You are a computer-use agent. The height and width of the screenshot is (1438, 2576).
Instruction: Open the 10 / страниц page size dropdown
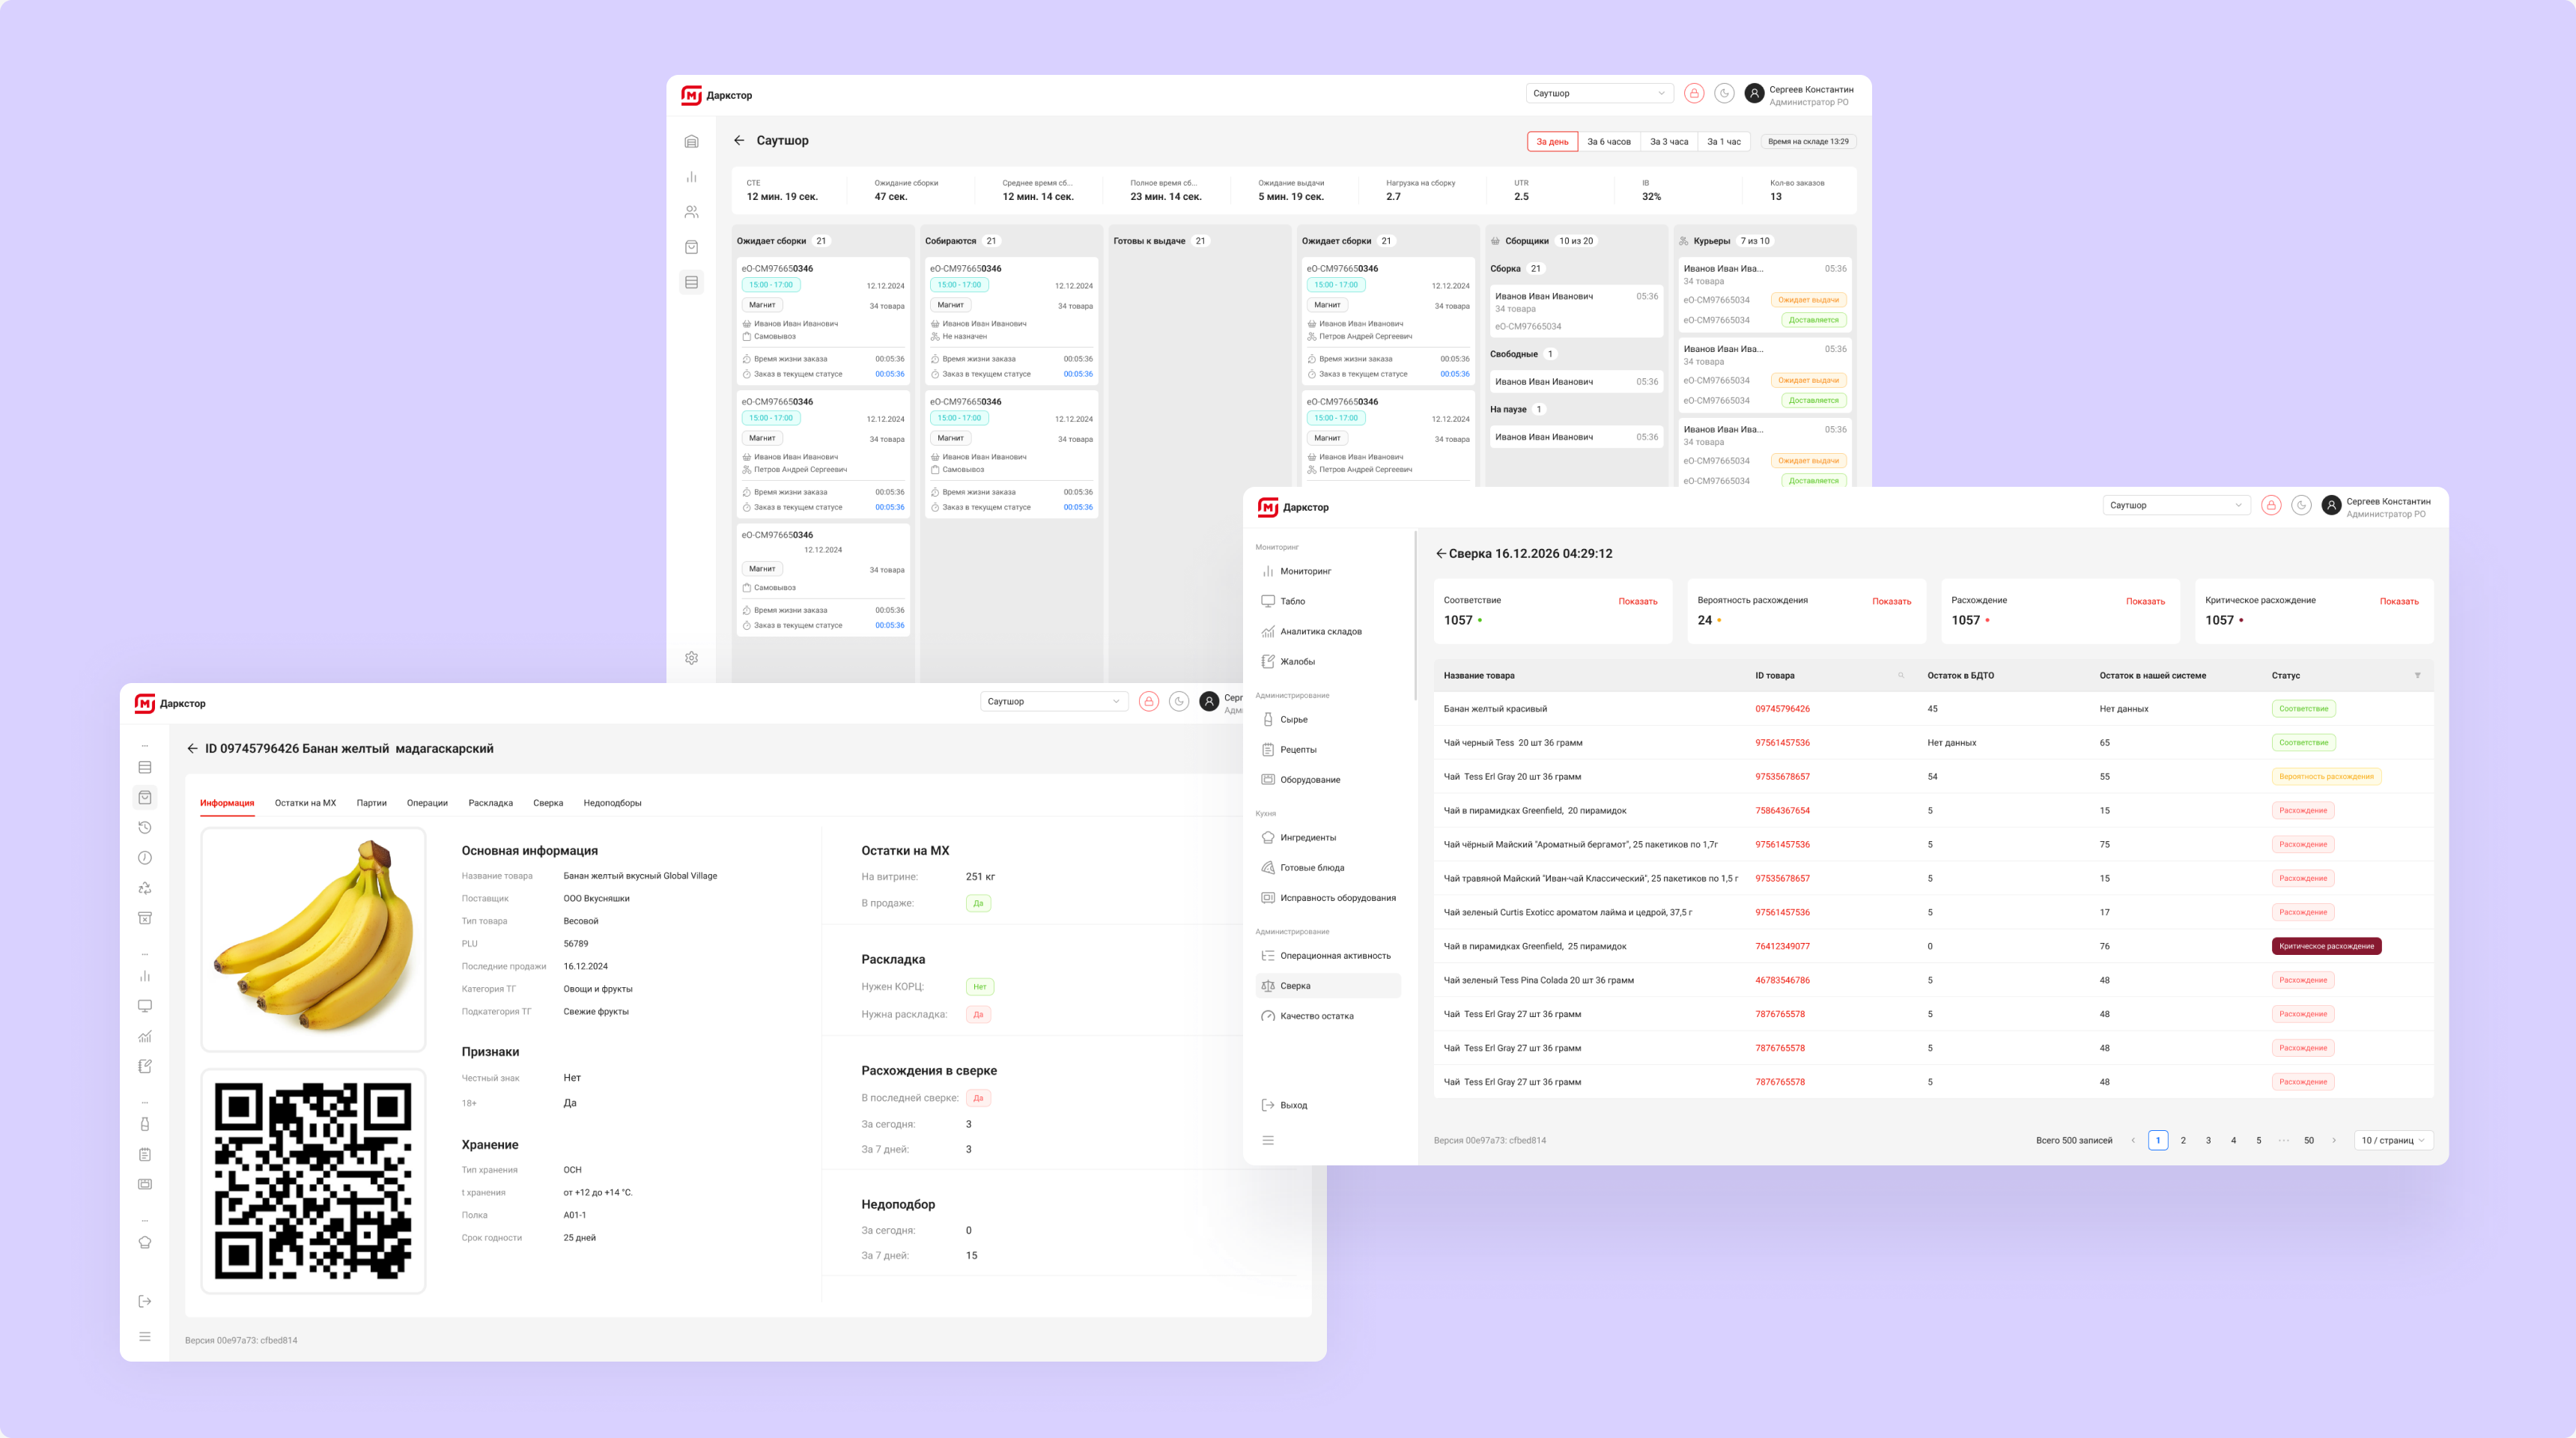pos(2393,1140)
